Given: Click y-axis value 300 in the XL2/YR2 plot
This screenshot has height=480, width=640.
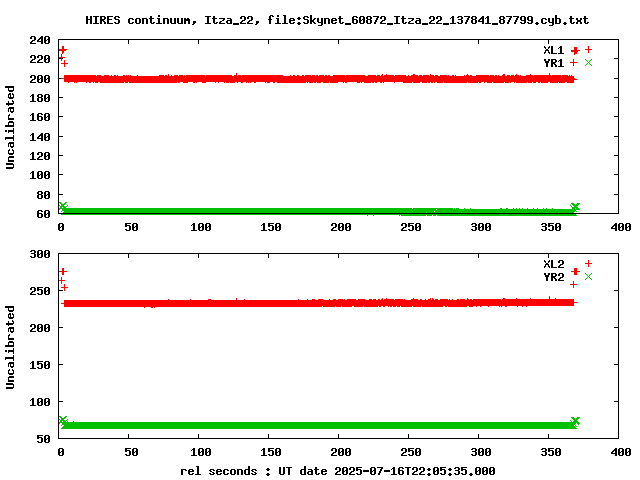Looking at the screenshot, I should (x=40, y=254).
